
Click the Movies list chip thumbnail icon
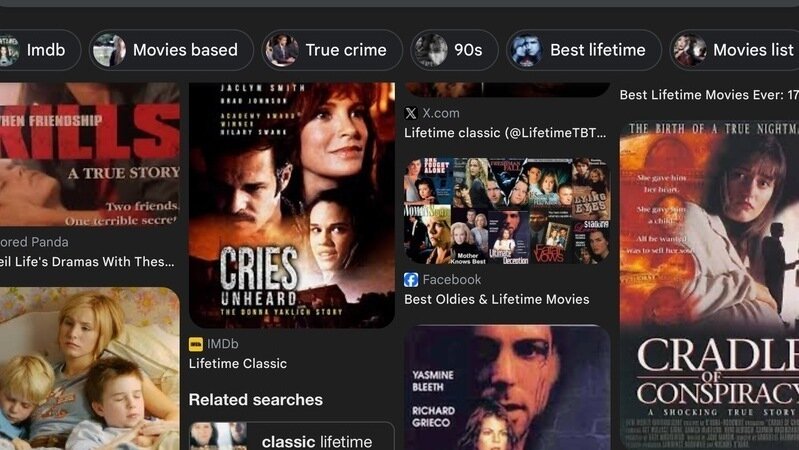[689, 50]
